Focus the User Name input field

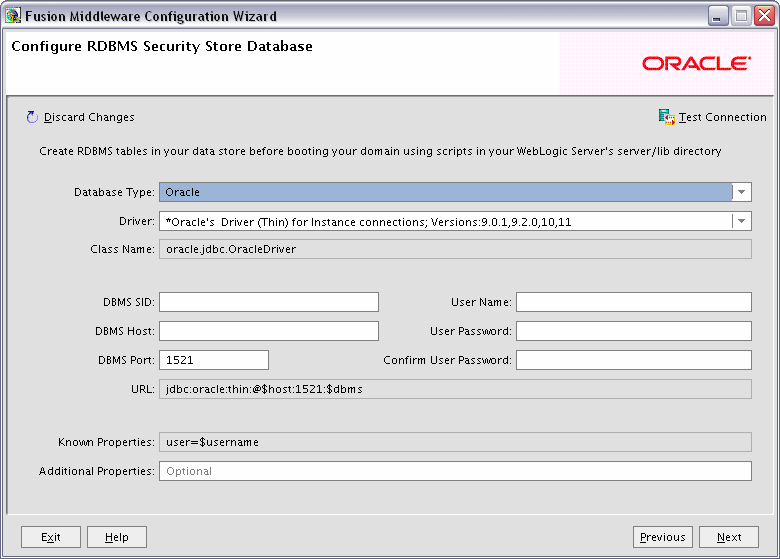point(634,302)
